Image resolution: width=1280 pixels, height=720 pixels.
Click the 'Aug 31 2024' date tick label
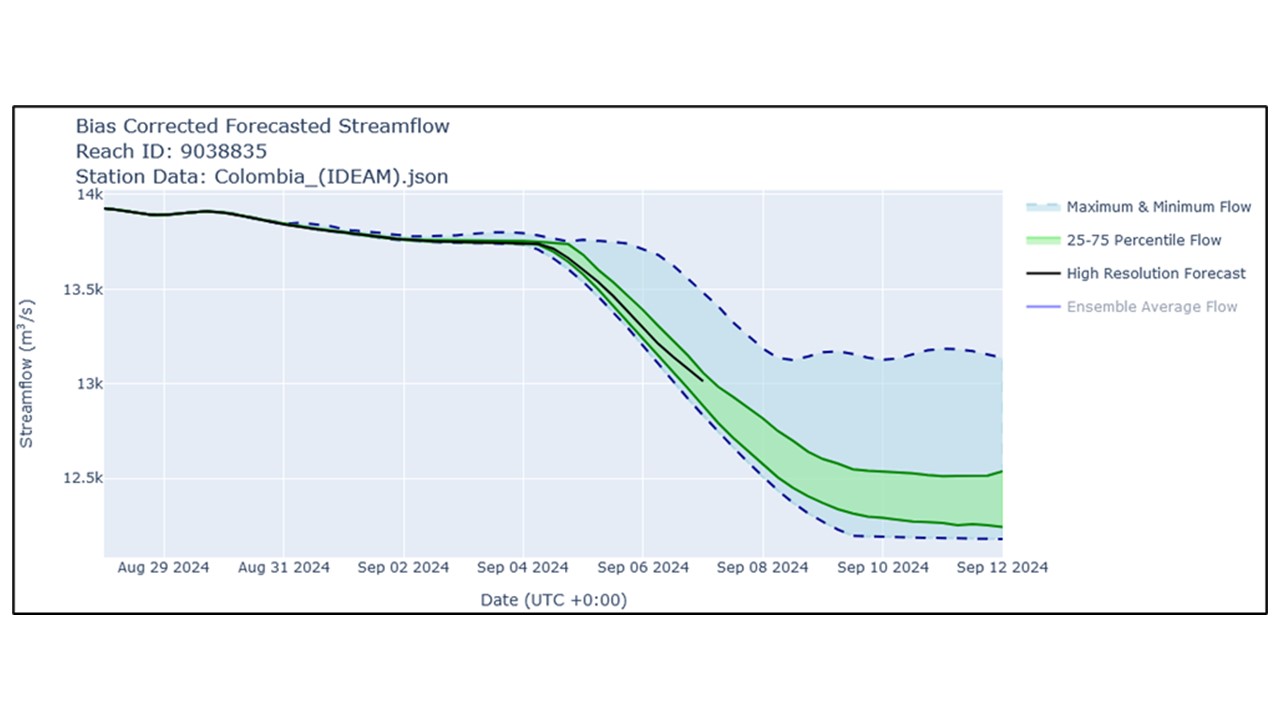284,567
